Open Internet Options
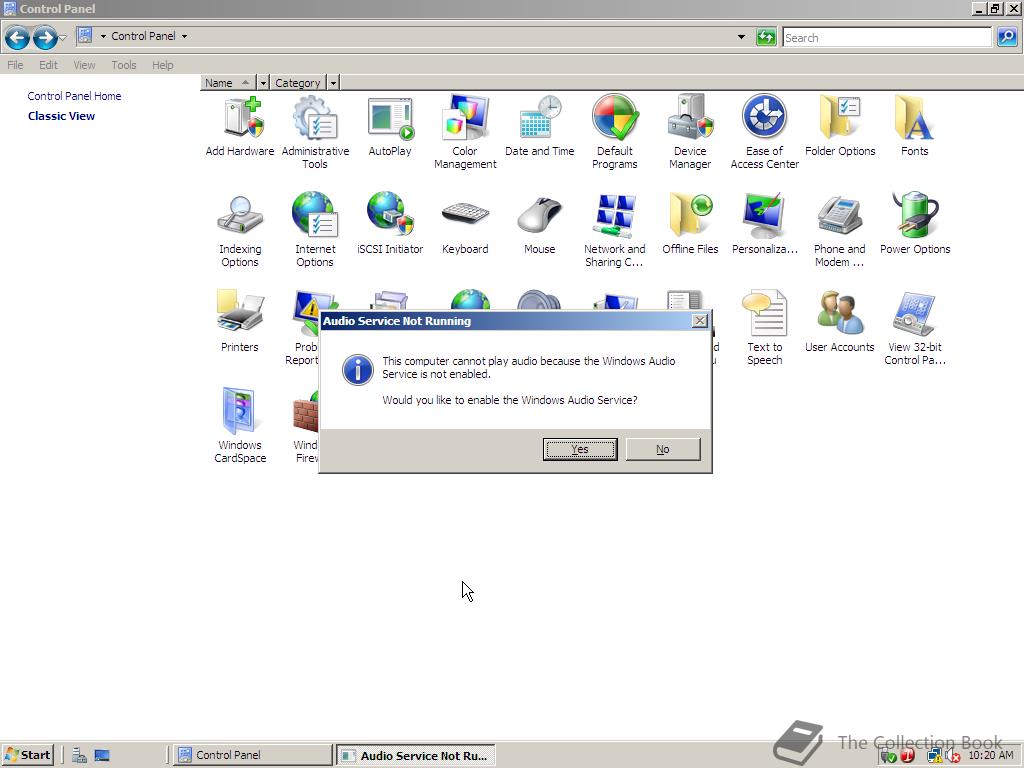 point(315,231)
